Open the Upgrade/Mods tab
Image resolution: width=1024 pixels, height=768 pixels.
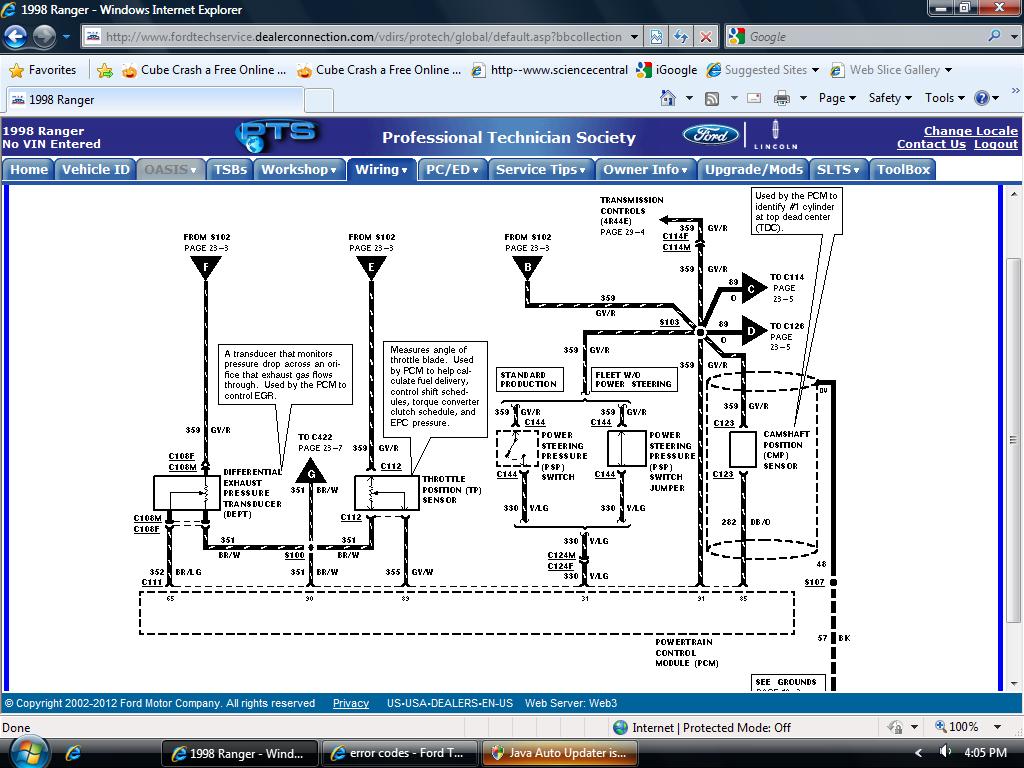[754, 169]
